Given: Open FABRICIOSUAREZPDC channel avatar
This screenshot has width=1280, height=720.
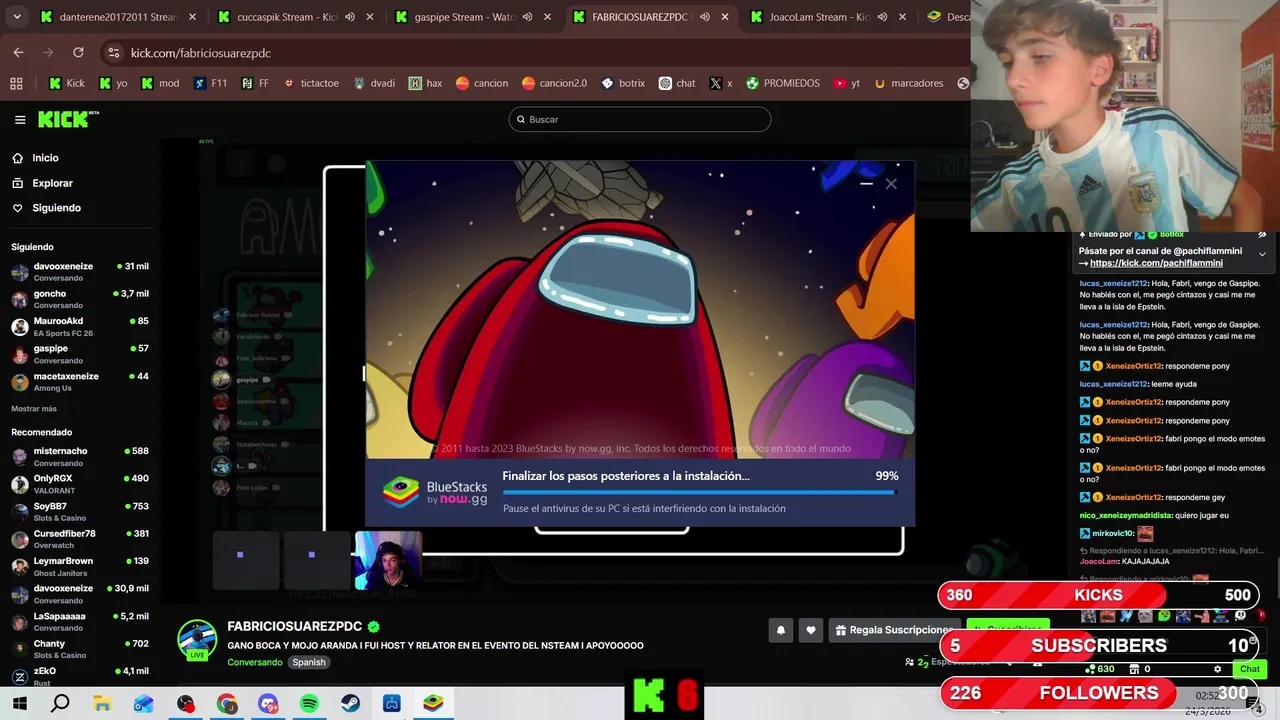Looking at the screenshot, I should pos(197,638).
